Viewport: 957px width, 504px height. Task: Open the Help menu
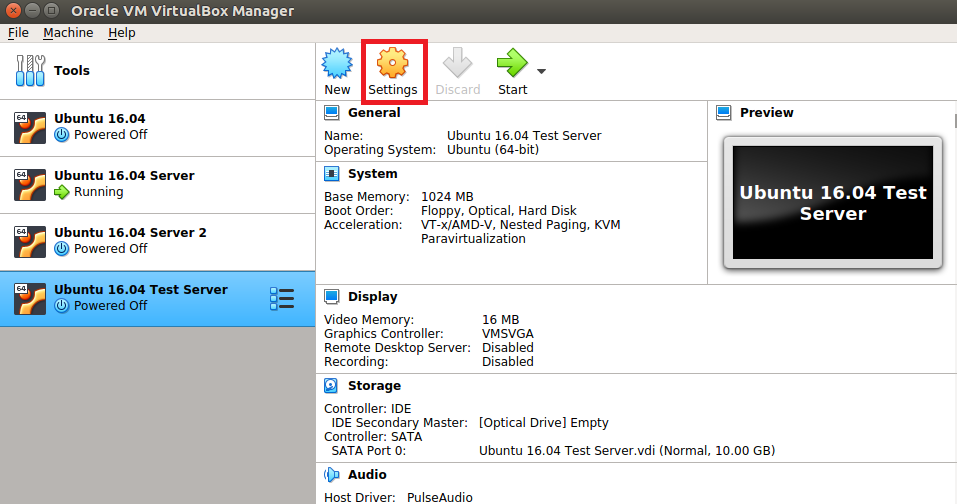click(121, 33)
